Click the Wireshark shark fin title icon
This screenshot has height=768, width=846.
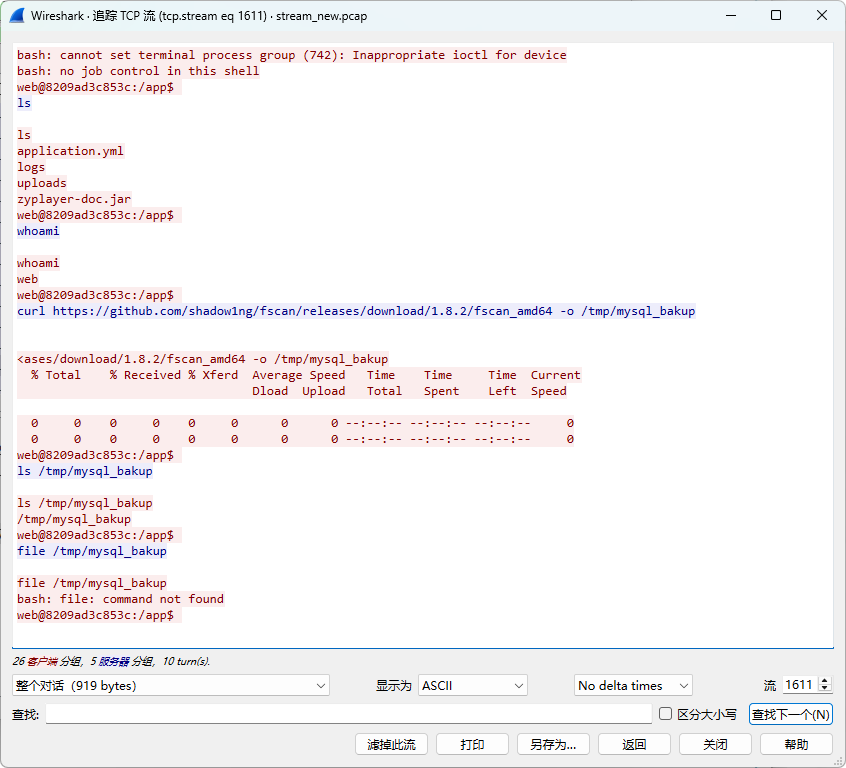[x=17, y=15]
